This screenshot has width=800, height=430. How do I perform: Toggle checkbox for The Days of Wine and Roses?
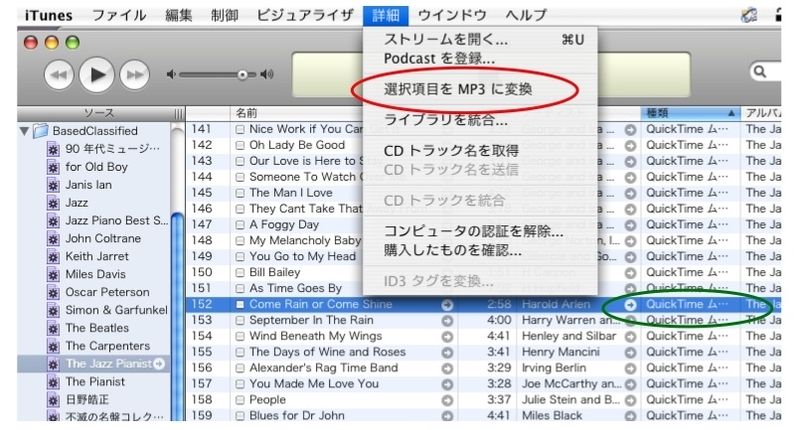point(240,352)
